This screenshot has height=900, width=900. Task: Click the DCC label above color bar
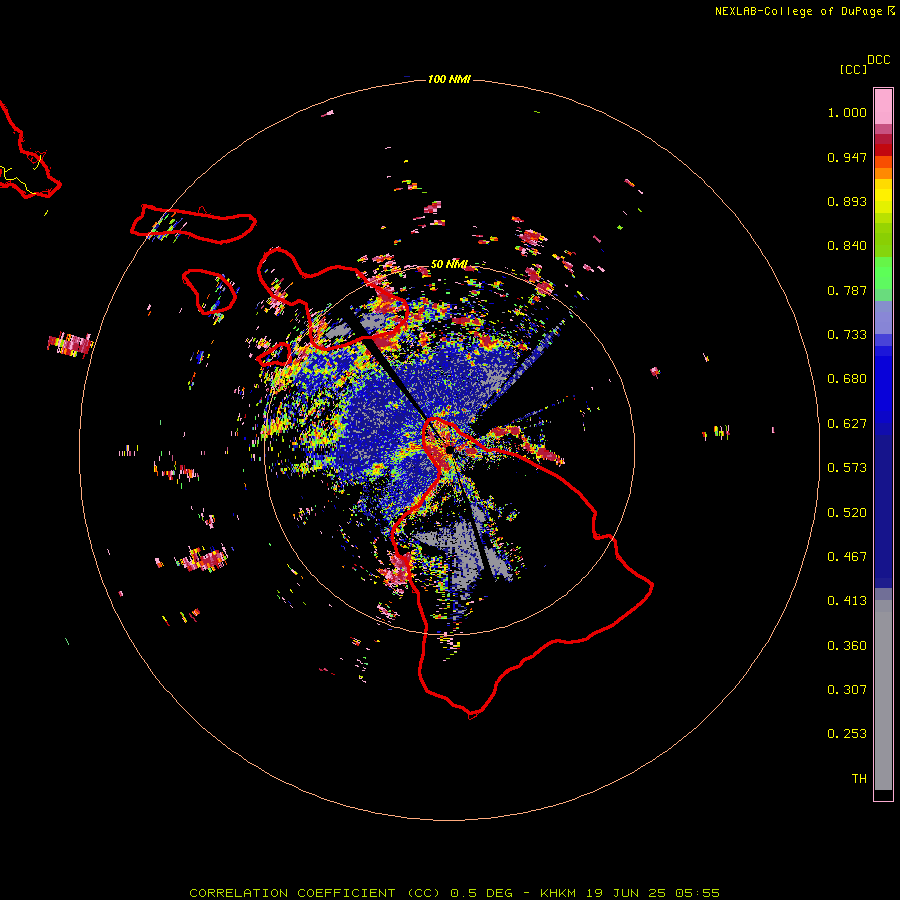point(879,60)
